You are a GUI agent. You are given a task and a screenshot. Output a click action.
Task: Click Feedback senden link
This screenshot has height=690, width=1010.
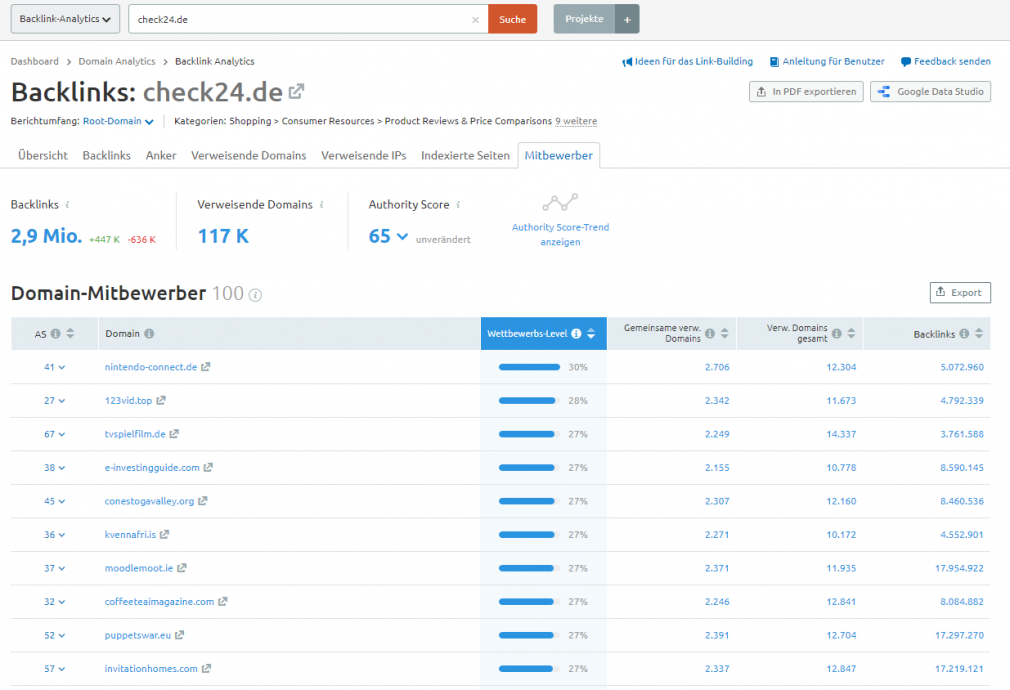click(x=946, y=61)
